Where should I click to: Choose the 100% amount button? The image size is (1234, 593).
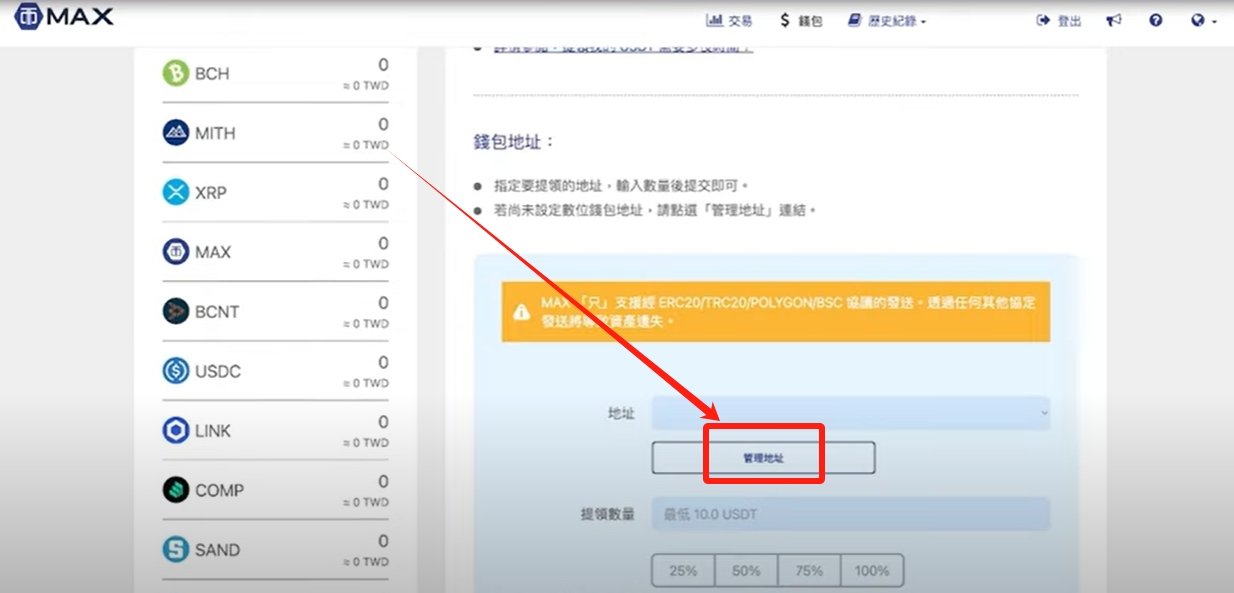pos(872,571)
